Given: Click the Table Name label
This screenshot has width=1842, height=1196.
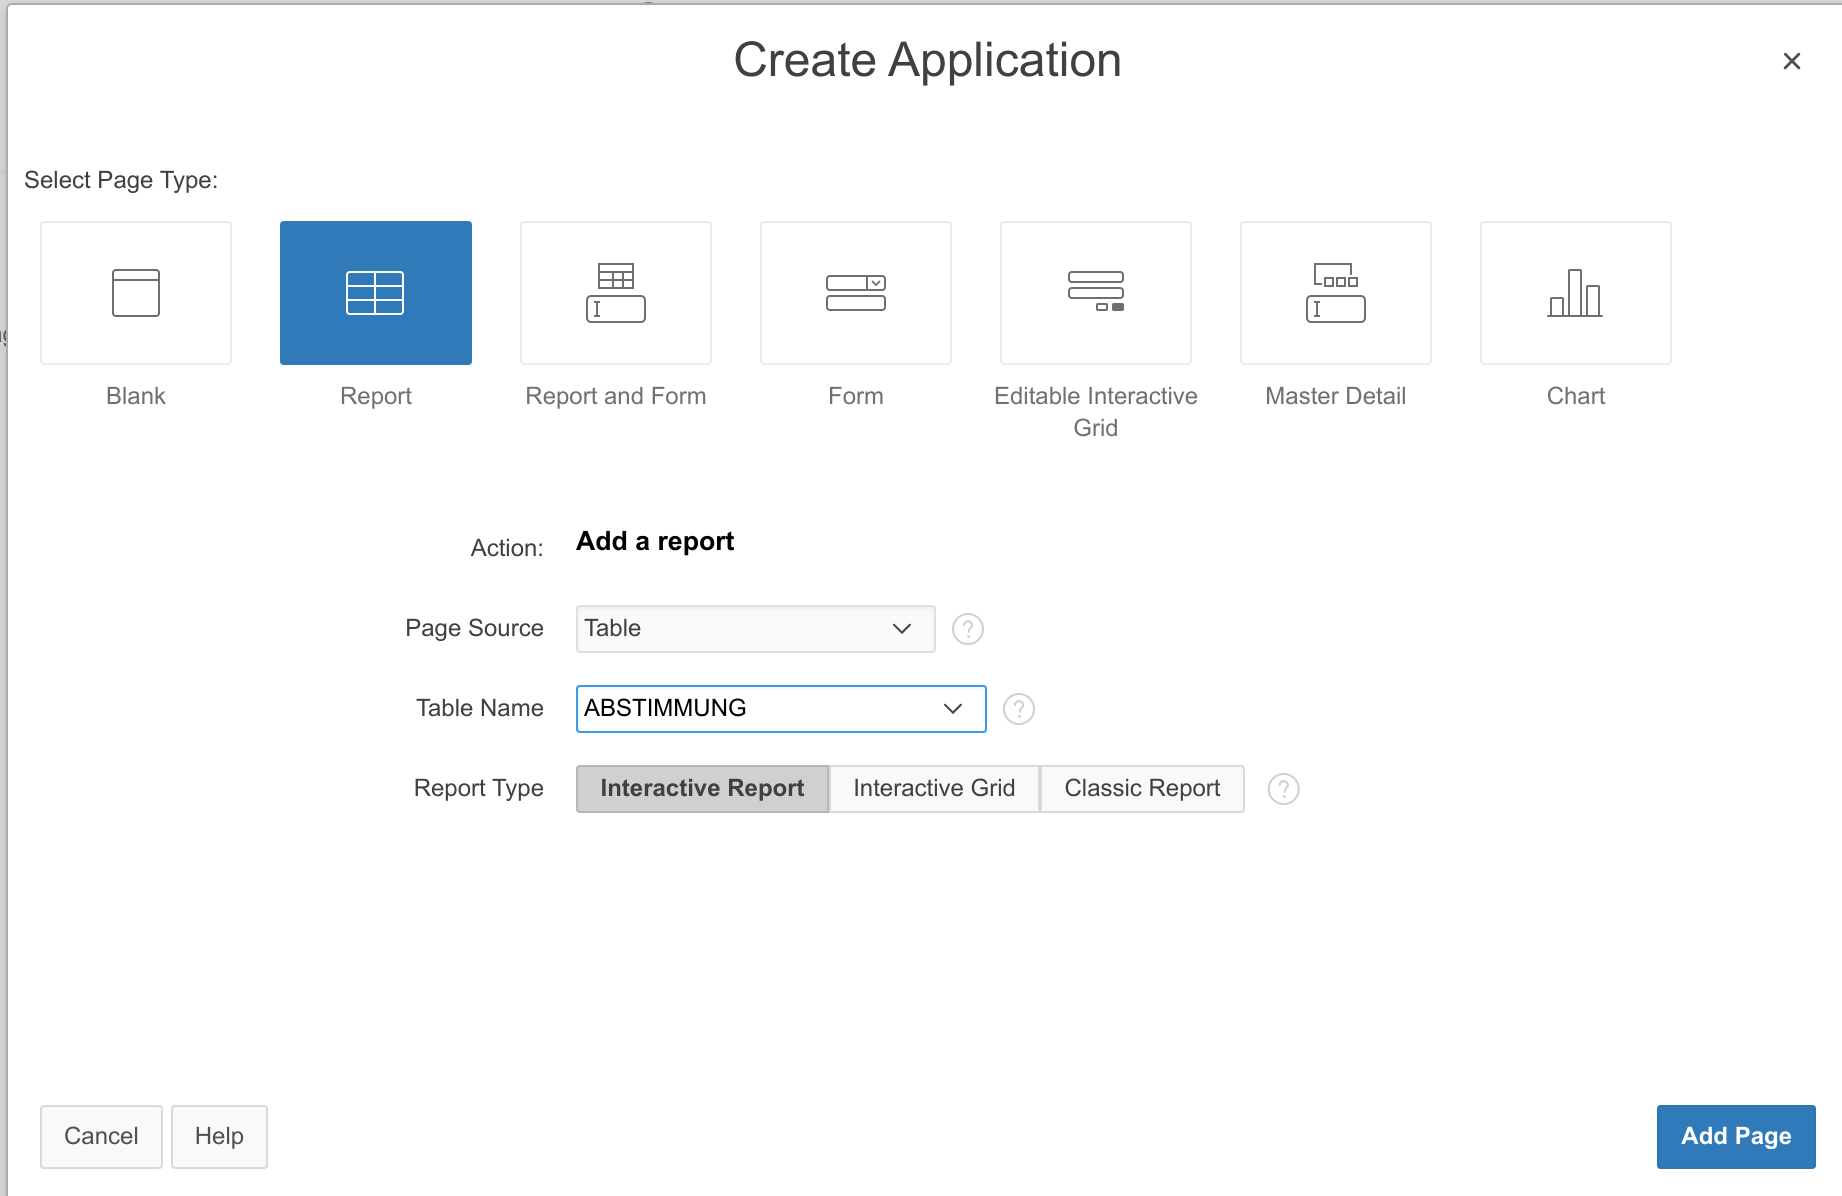Looking at the screenshot, I should pyautogui.click(x=480, y=709).
